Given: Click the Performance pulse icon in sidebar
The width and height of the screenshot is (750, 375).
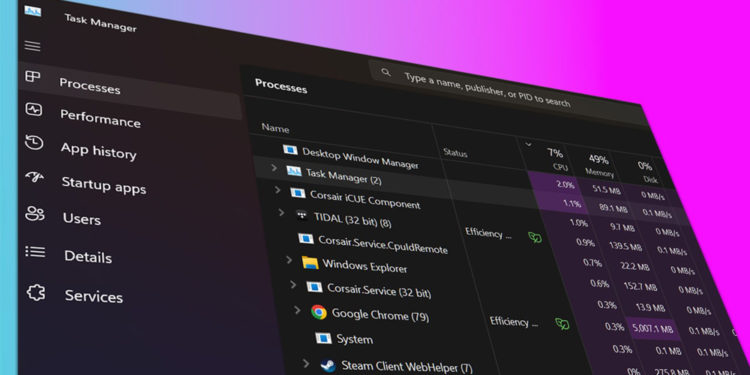Looking at the screenshot, I should (33, 110).
